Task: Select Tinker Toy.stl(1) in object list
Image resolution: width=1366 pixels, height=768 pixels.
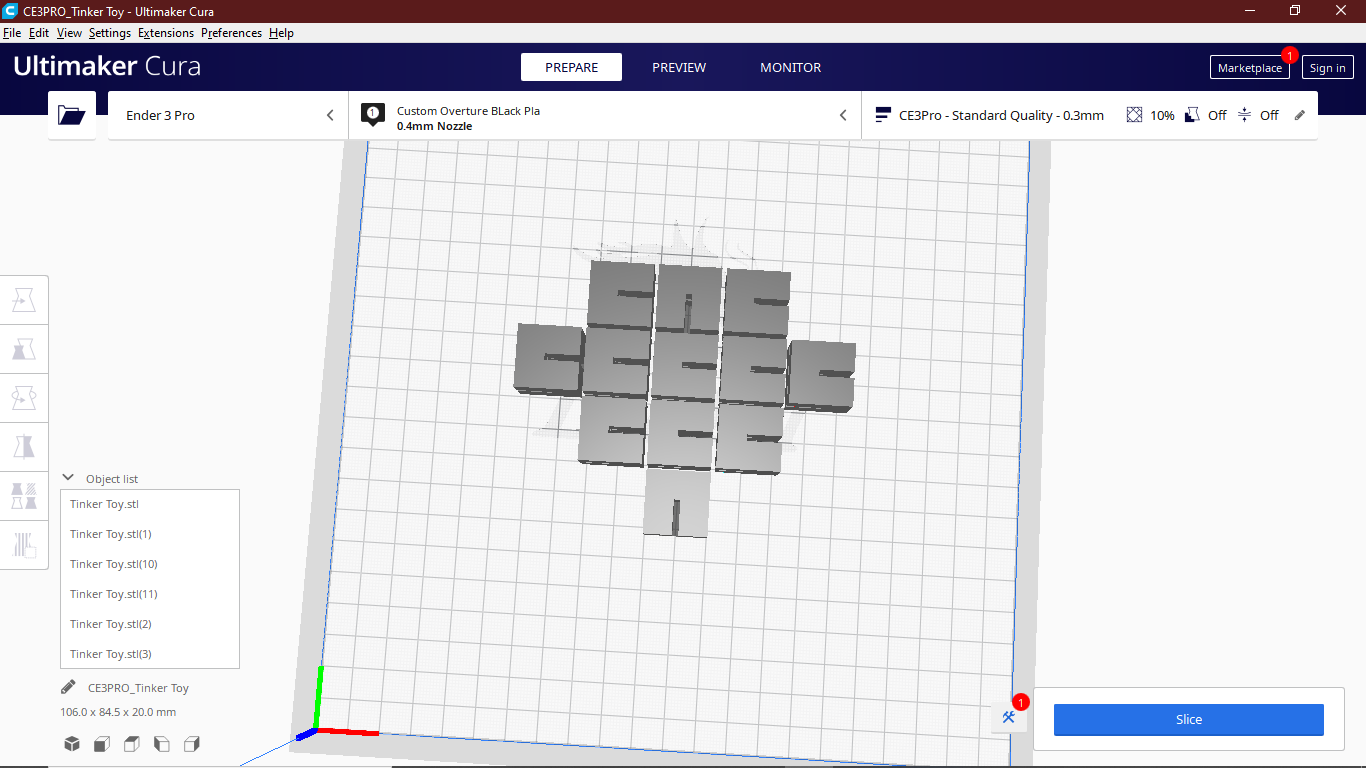Action: coord(150,534)
